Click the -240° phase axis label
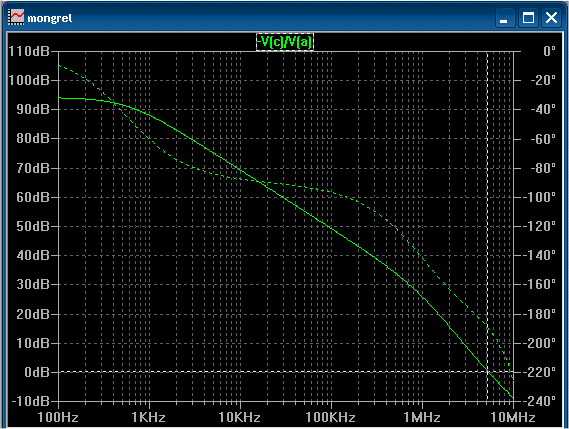569x429 pixels. (539, 401)
